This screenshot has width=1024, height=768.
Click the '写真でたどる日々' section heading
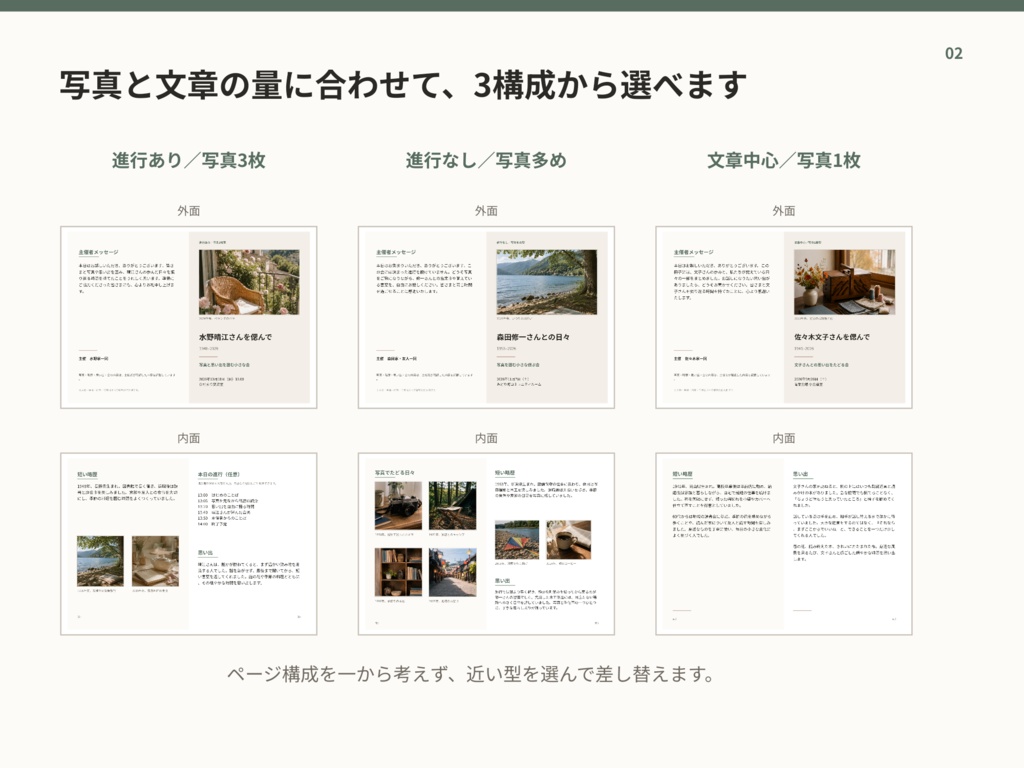pyautogui.click(x=394, y=472)
